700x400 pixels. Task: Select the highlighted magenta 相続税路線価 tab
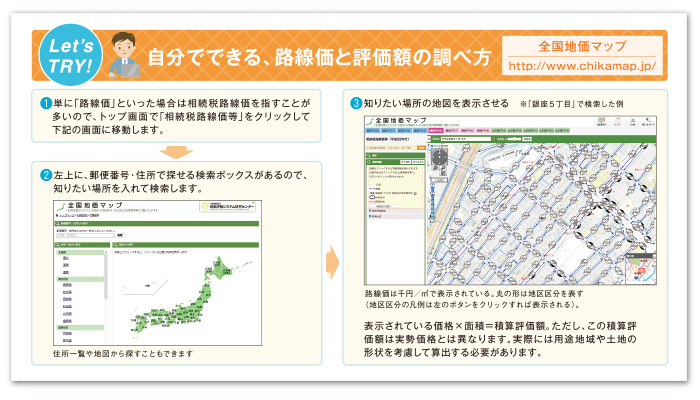click(x=436, y=131)
